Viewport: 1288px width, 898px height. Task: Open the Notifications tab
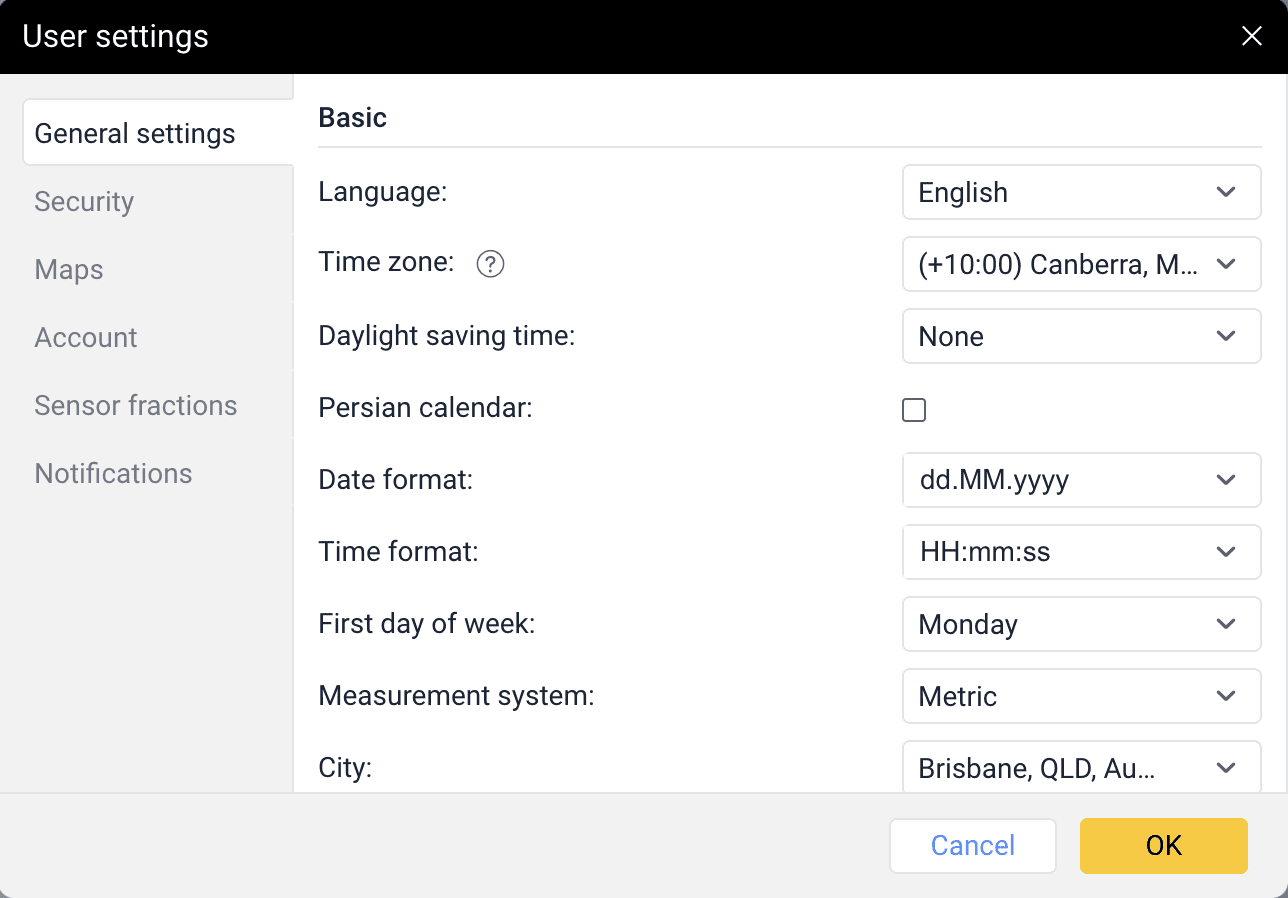(x=113, y=474)
